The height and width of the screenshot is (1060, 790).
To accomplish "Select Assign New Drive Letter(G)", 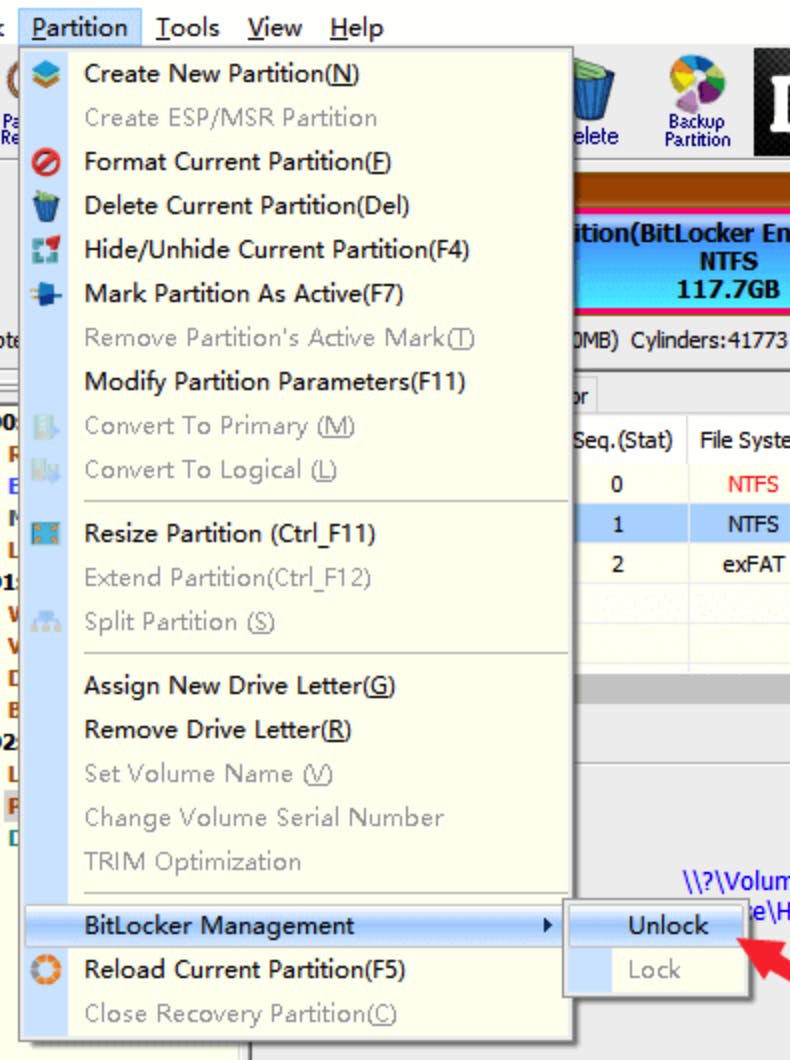I will [x=240, y=685].
